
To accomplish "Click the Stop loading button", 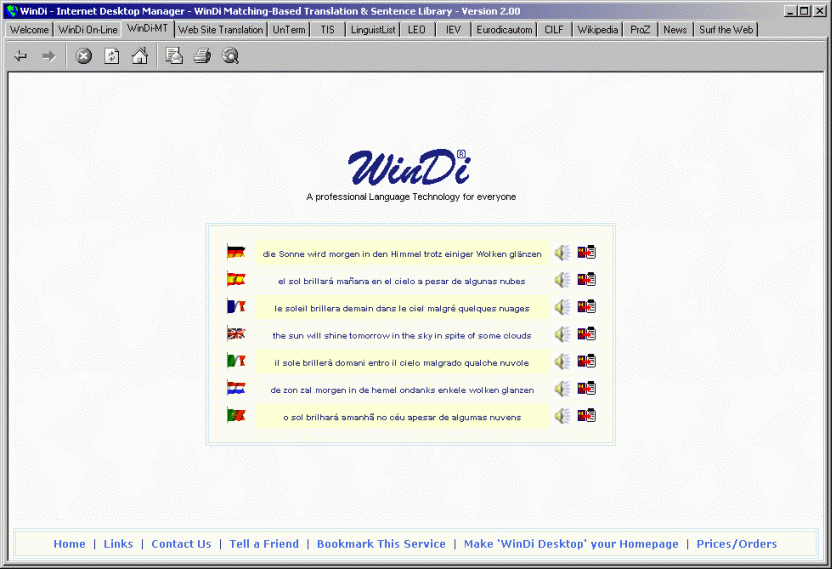I will (x=84, y=56).
